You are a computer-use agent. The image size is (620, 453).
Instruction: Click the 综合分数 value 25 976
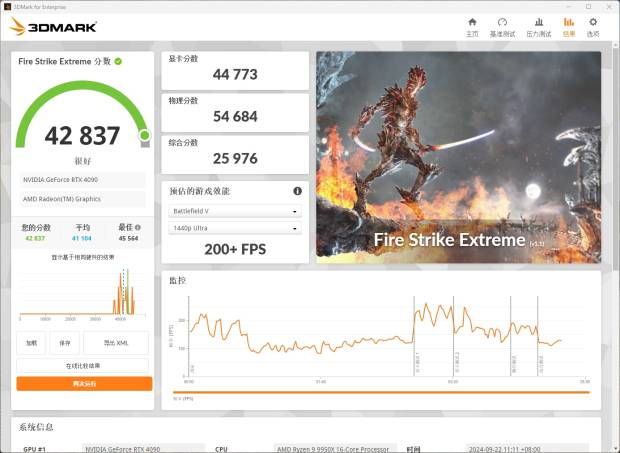(235, 159)
